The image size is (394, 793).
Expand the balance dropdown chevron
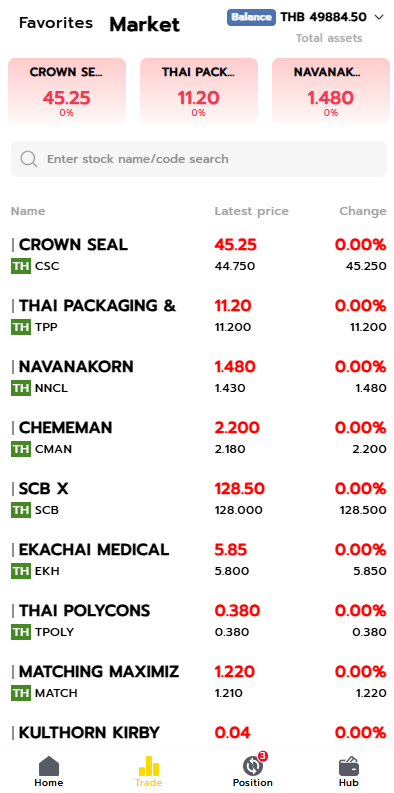[x=379, y=17]
